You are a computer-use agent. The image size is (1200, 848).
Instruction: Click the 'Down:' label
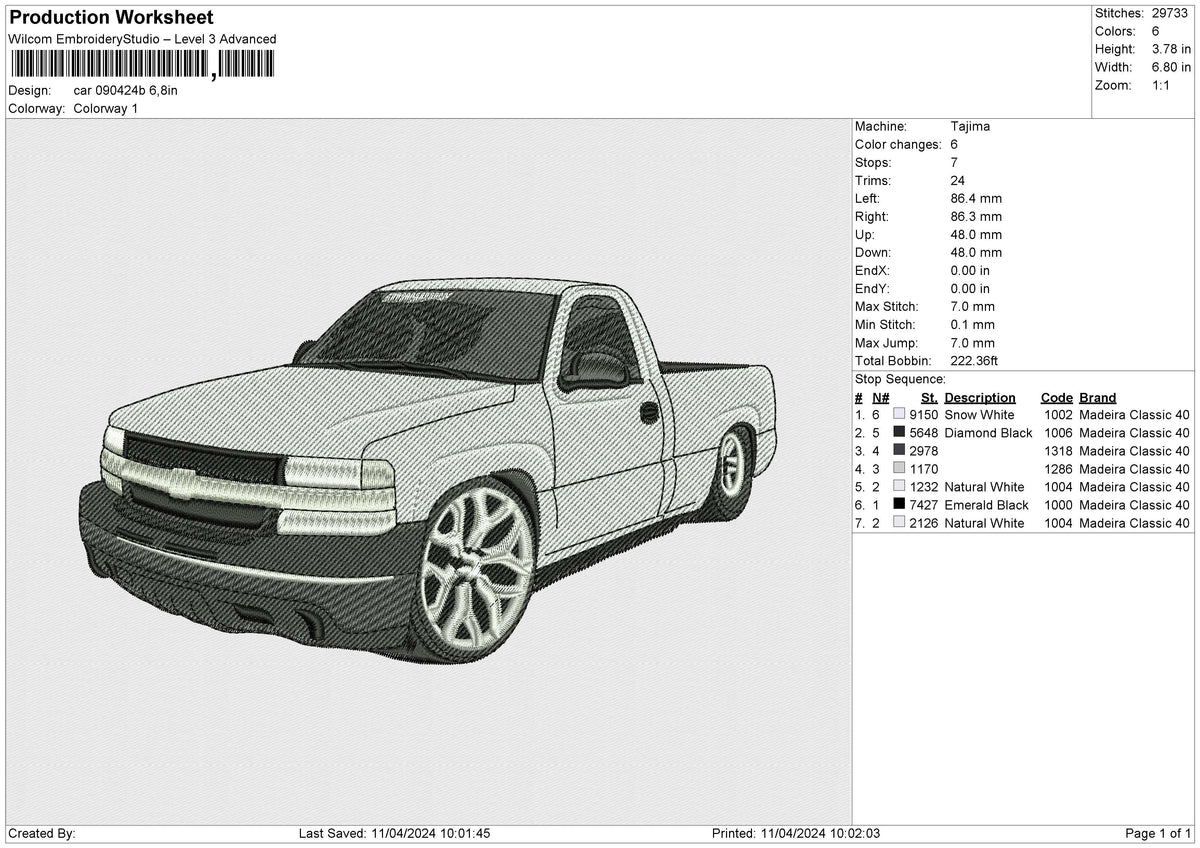tap(873, 252)
